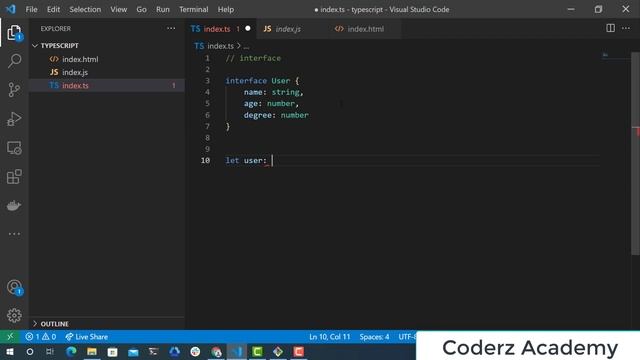Open File Explorer from taskbar
The image size is (640, 360).
(92, 351)
